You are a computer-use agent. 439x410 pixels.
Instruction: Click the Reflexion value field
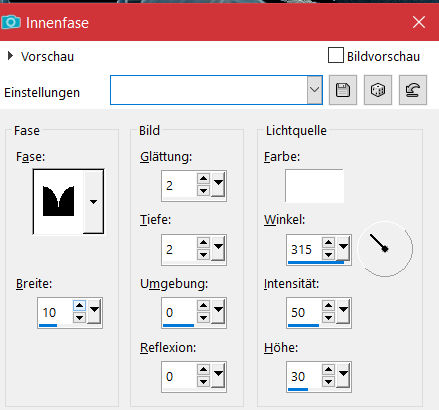click(x=179, y=377)
